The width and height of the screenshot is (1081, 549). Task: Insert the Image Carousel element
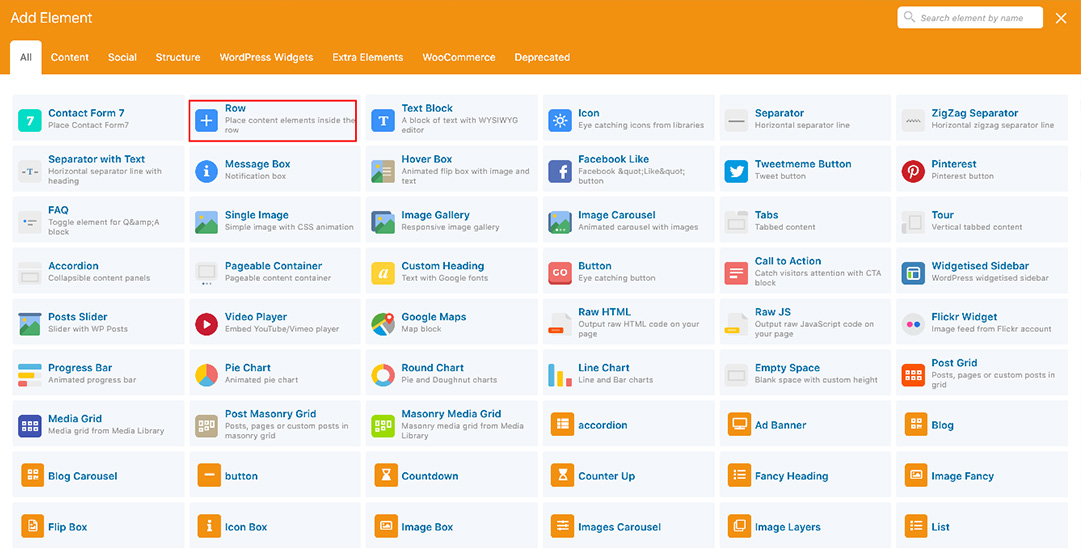pos(629,220)
